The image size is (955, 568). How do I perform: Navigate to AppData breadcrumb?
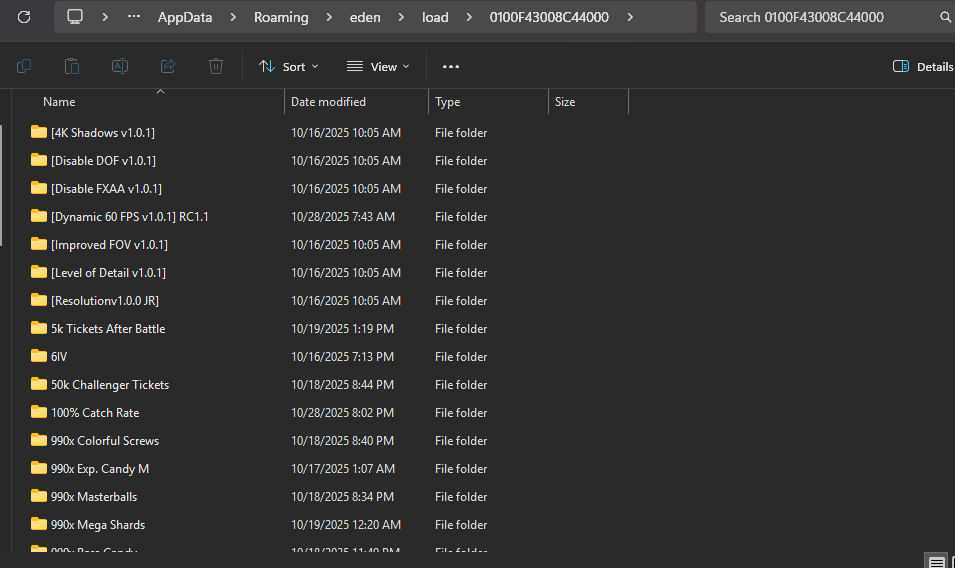click(185, 17)
